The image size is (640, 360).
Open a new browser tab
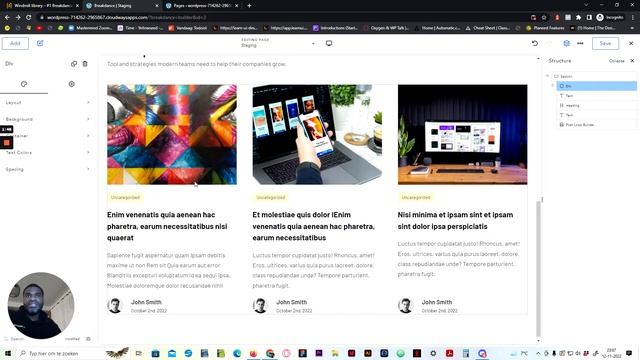click(249, 6)
